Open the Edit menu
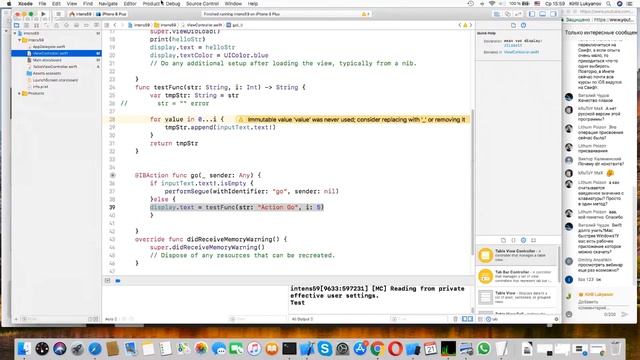 pyautogui.click(x=56, y=4)
